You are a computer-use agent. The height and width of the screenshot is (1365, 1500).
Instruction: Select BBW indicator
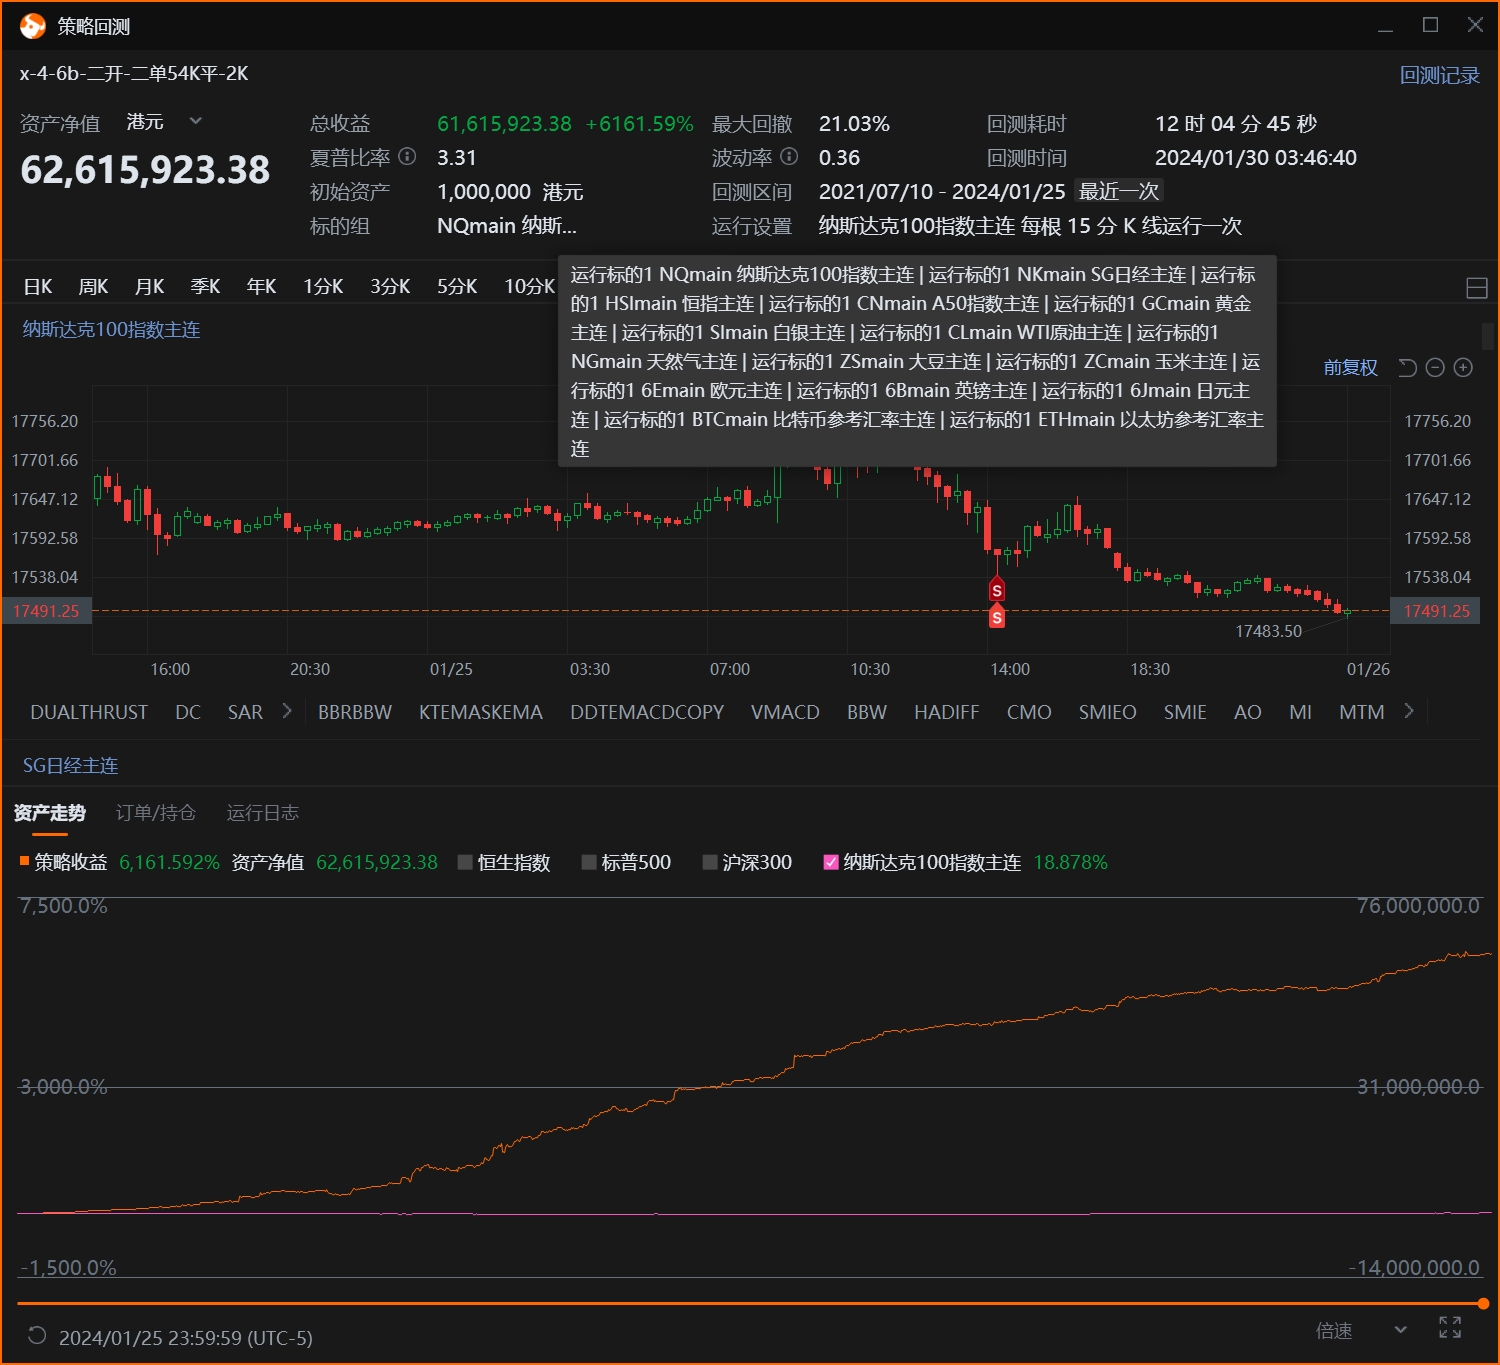click(867, 712)
